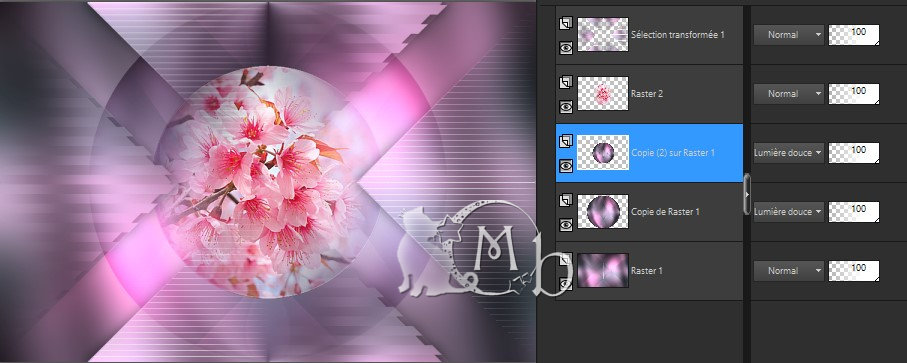This screenshot has height=363, width=907.
Task: Click layer type icon of Sélection transformée 1
Action: click(x=566, y=24)
